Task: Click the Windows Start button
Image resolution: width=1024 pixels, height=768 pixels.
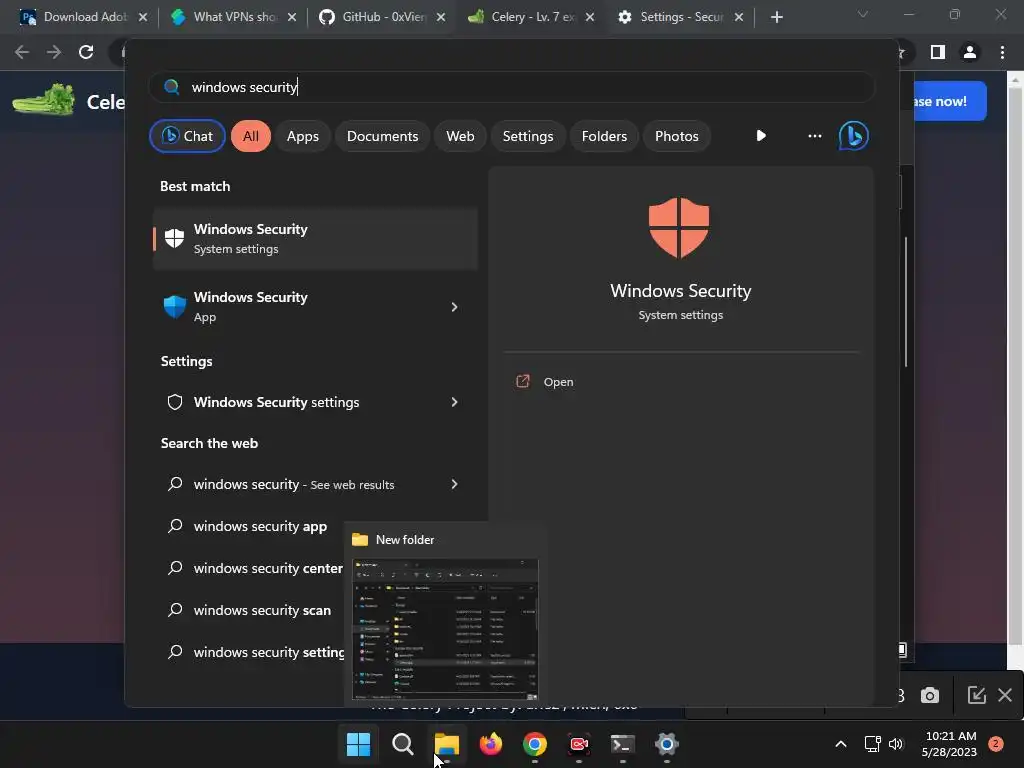Action: (358, 744)
